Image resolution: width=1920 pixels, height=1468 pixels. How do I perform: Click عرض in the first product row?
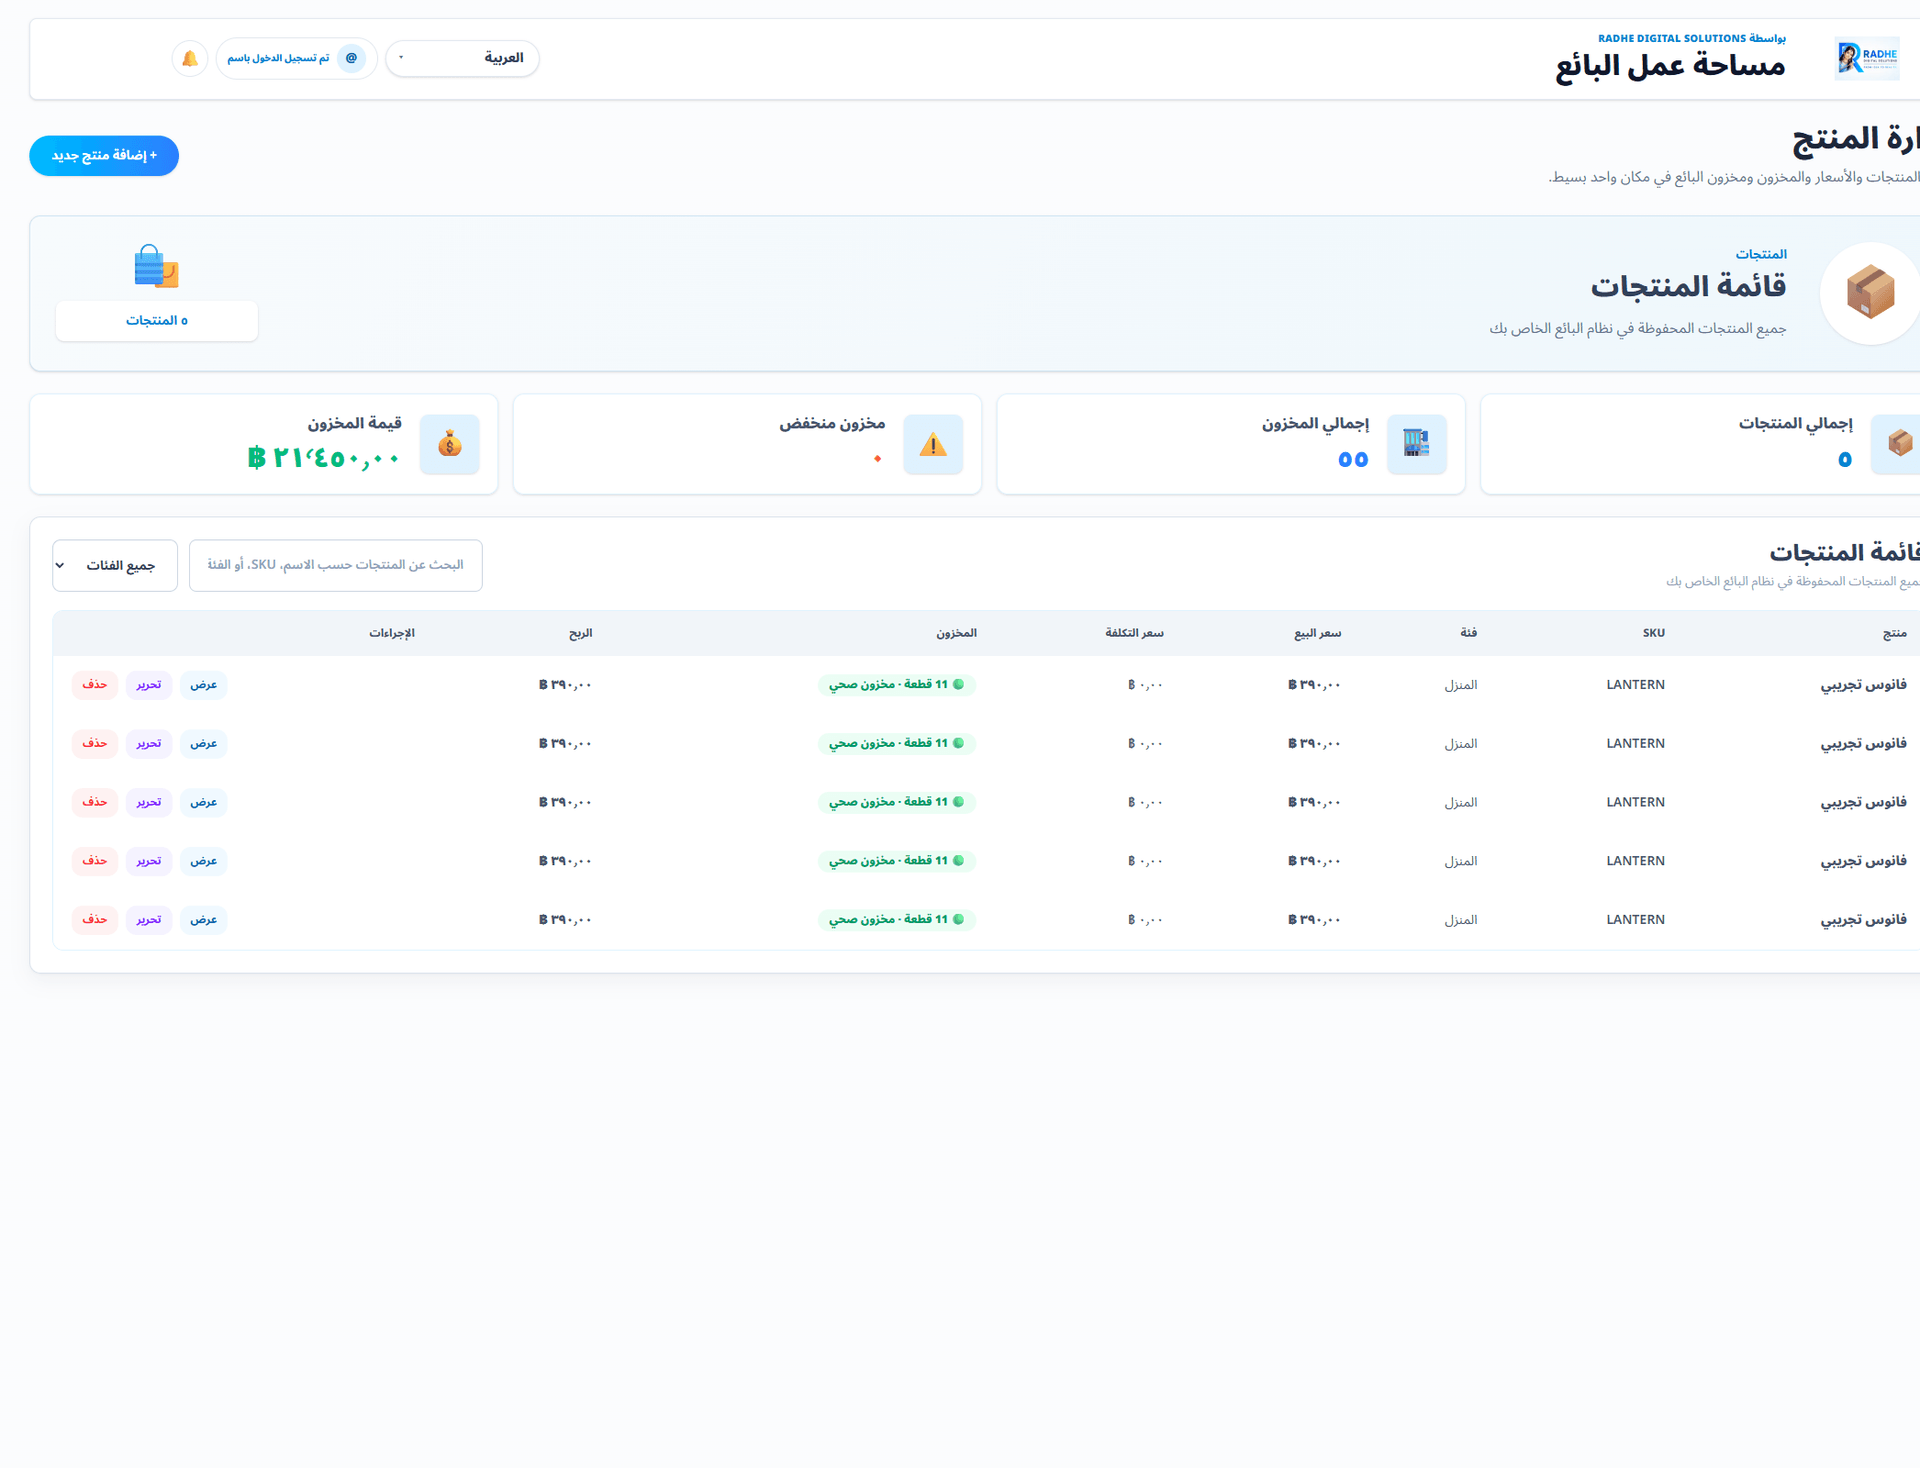point(204,685)
